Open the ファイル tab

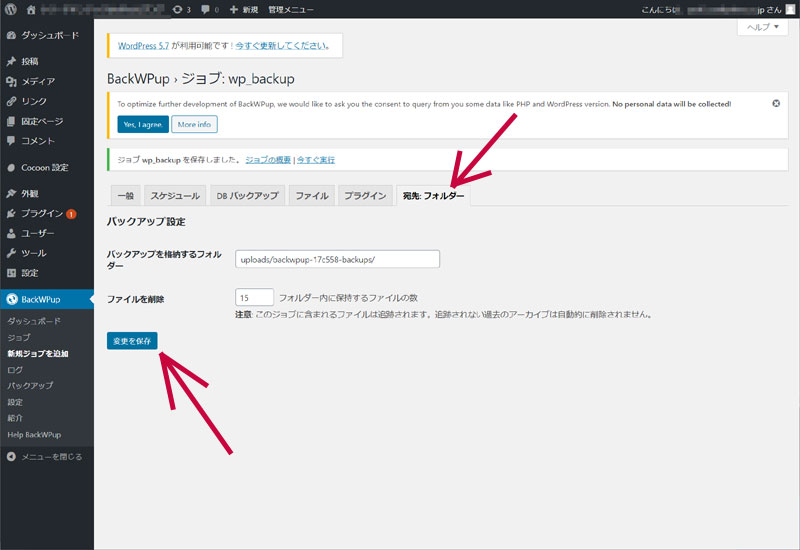coord(312,195)
